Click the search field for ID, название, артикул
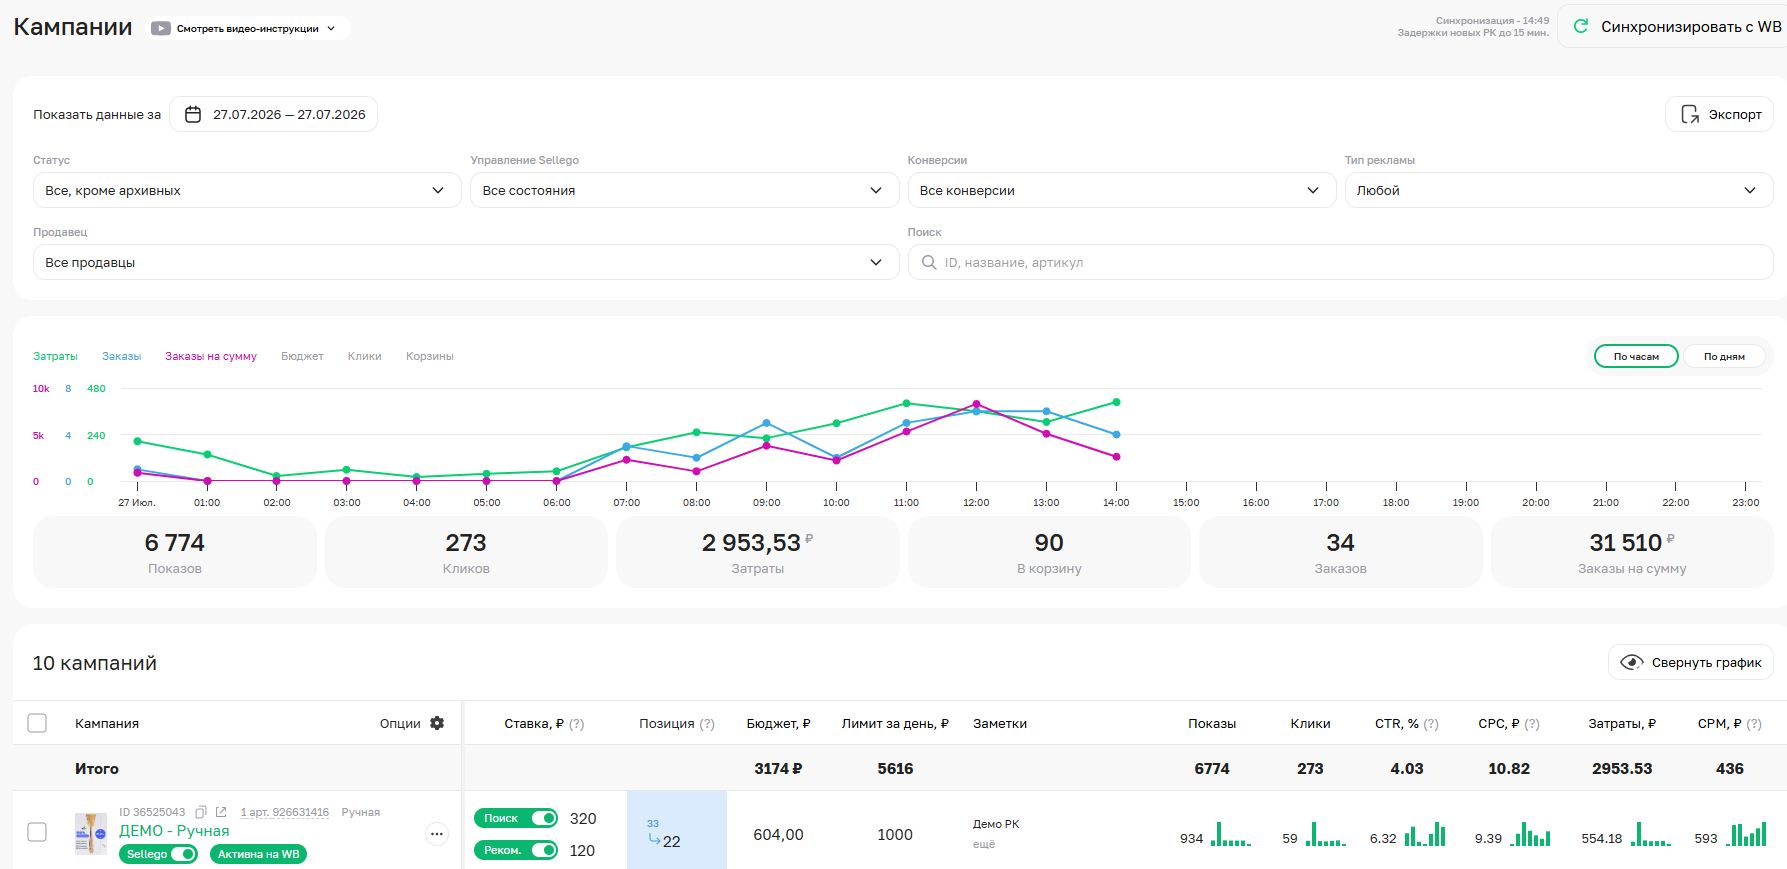1787x869 pixels. pos(1340,262)
